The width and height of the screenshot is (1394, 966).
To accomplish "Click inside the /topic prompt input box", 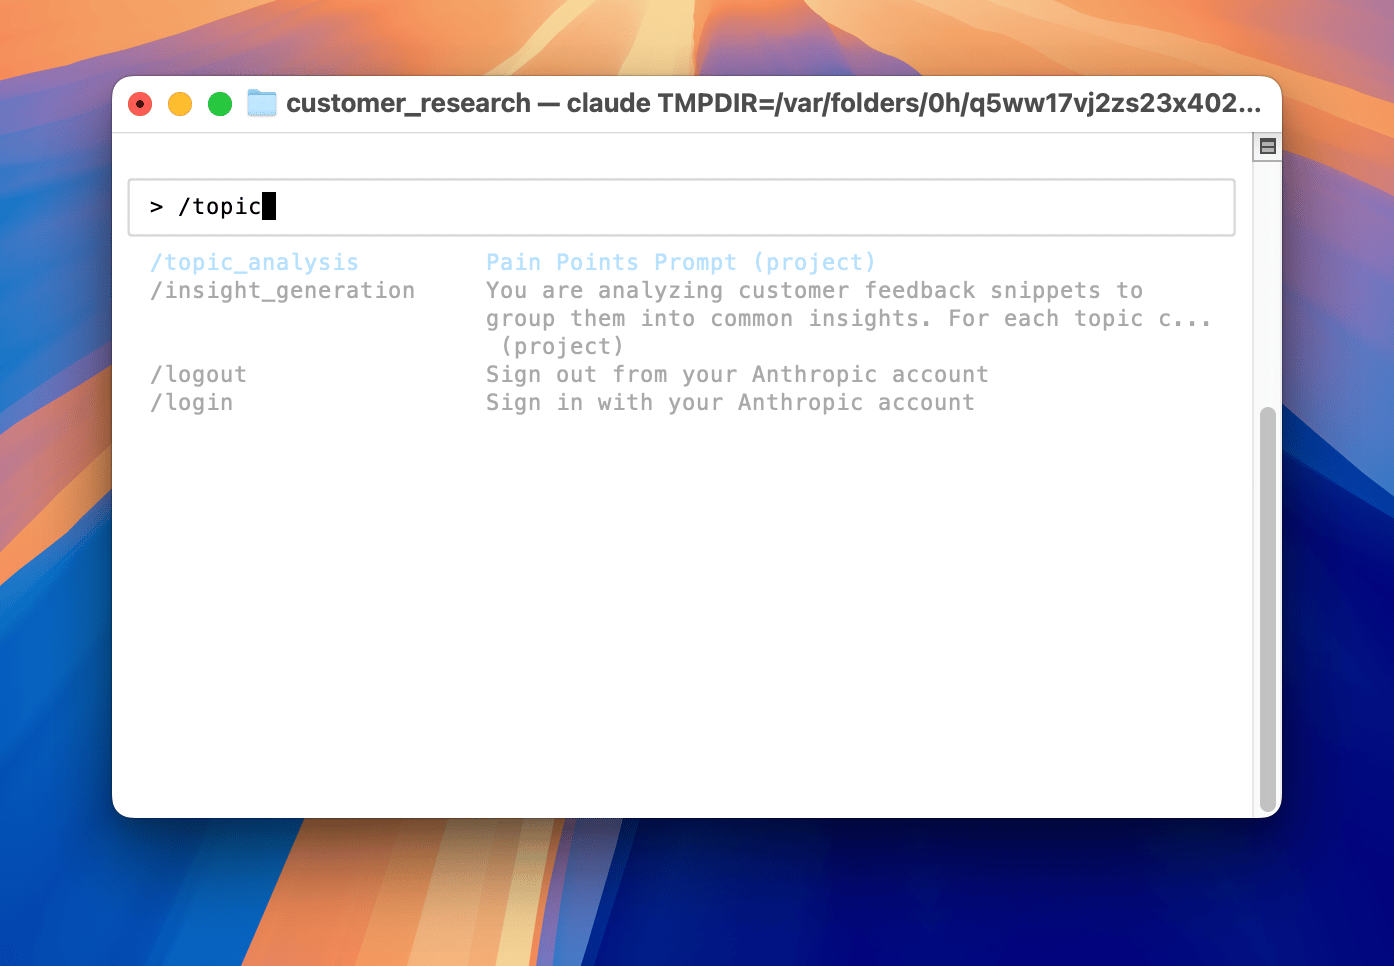I will [x=682, y=208].
